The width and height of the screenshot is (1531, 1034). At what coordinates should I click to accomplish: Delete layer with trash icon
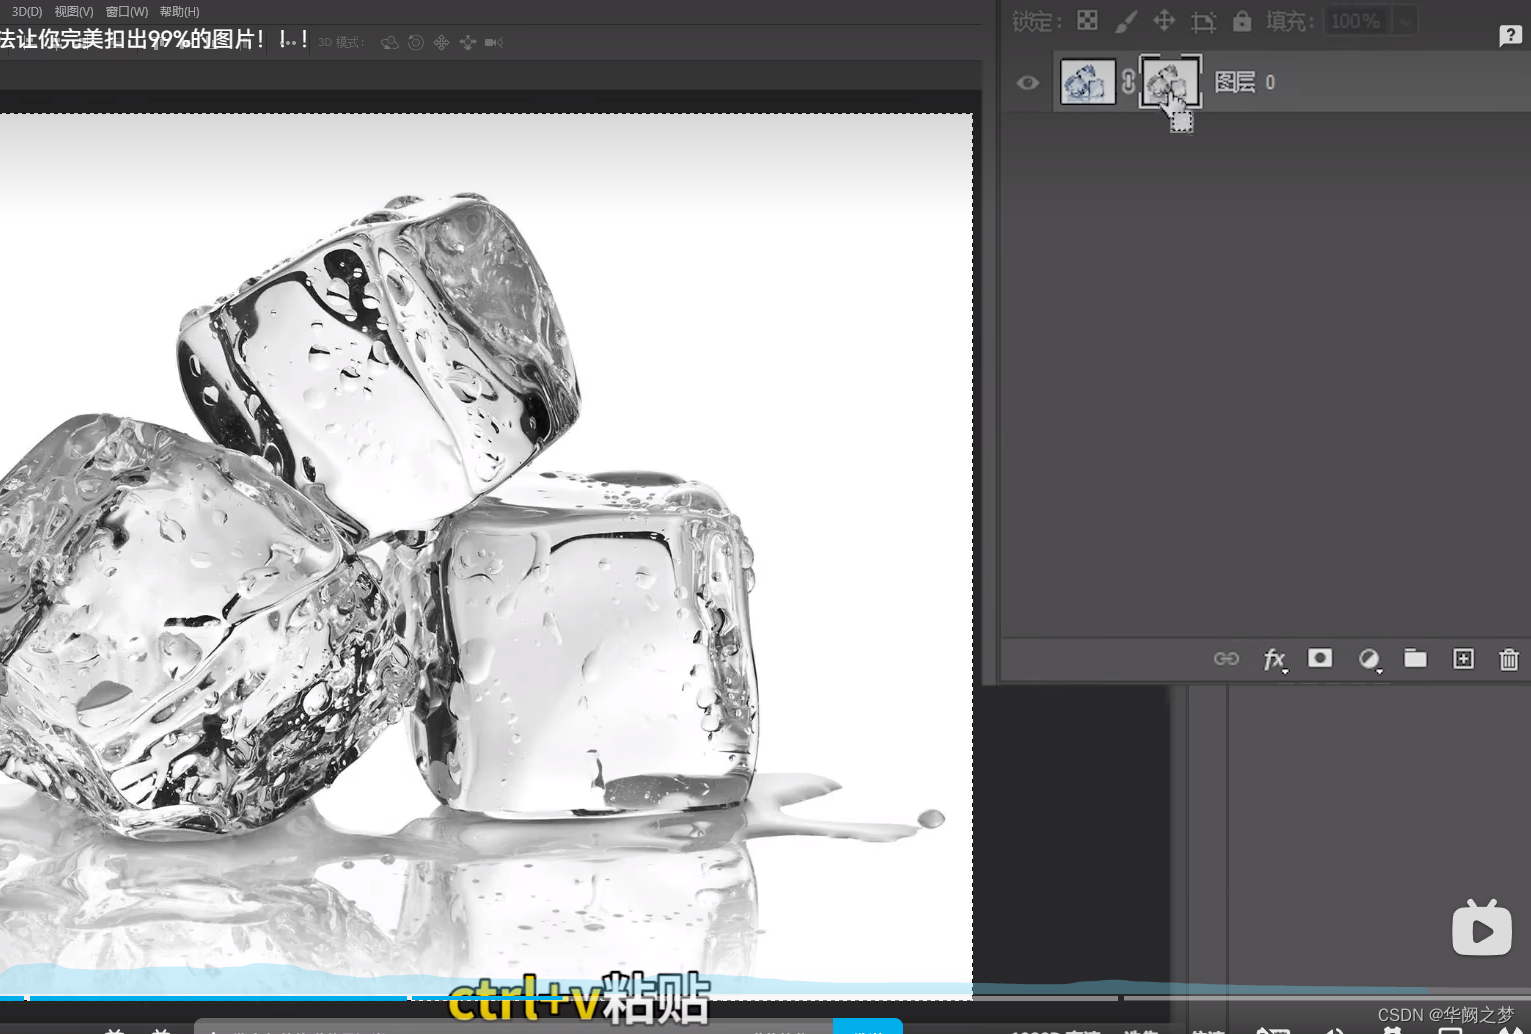(1509, 659)
